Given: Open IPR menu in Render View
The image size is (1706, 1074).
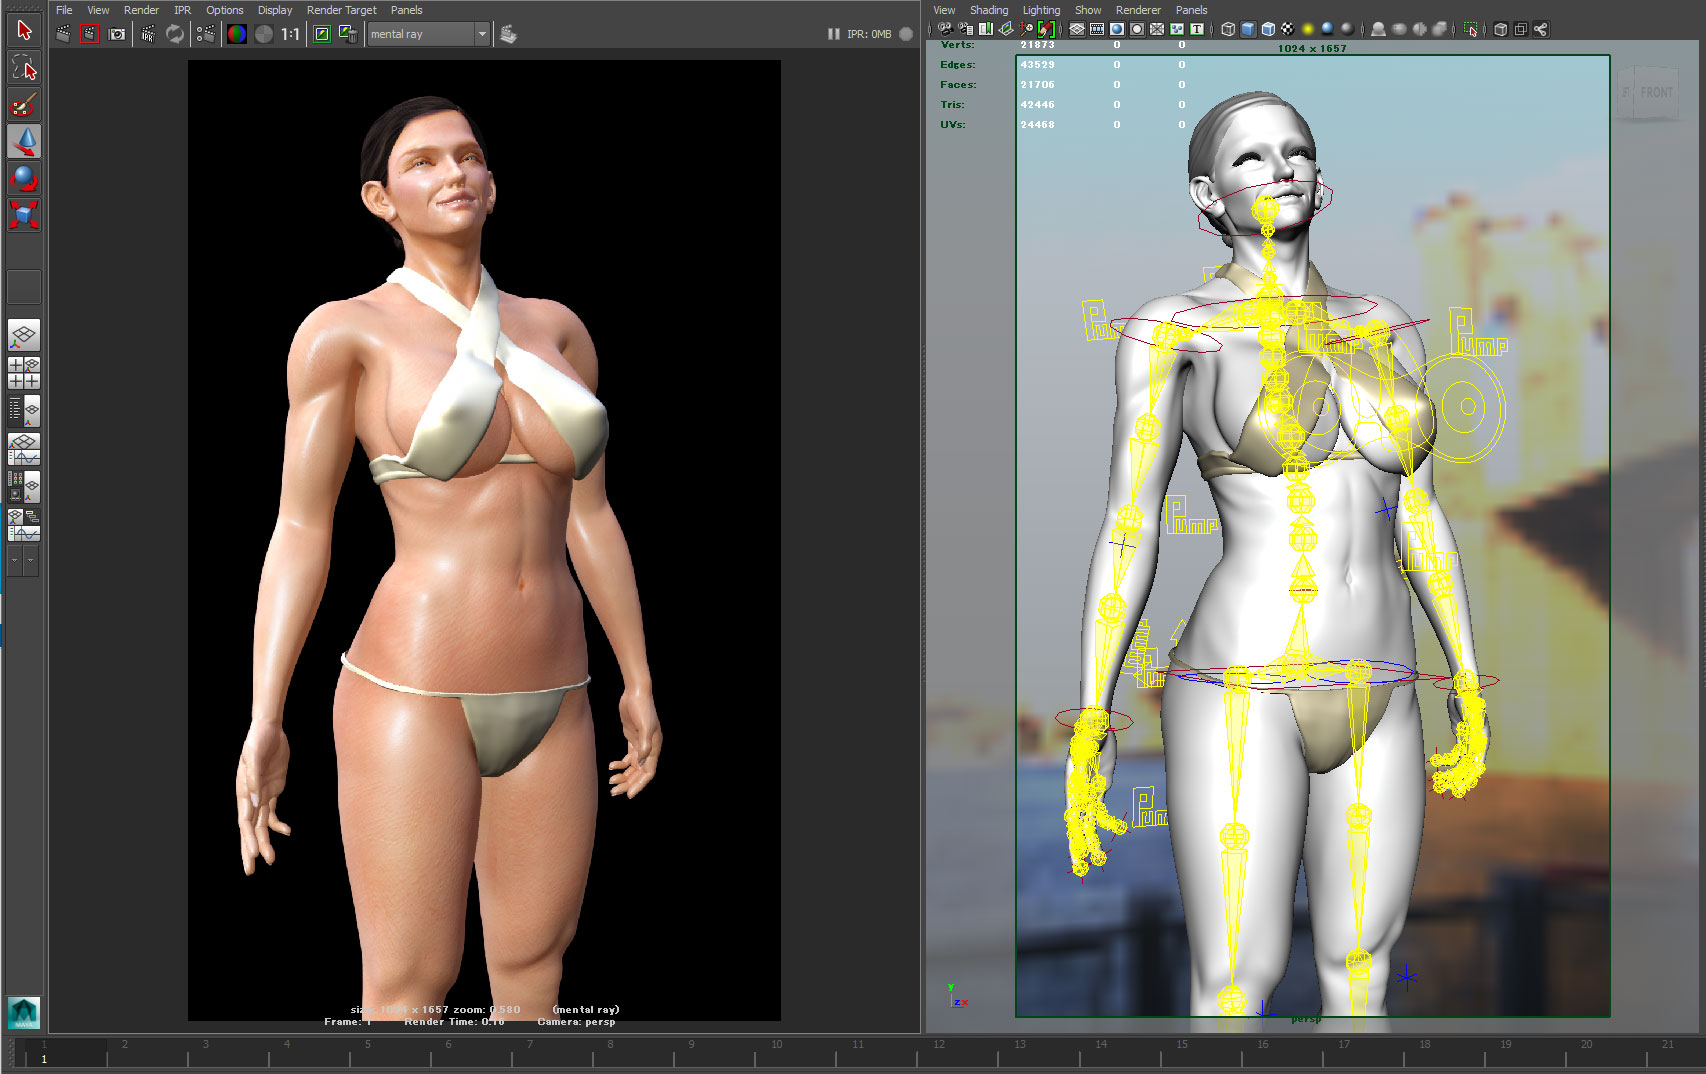Looking at the screenshot, I should click(182, 10).
